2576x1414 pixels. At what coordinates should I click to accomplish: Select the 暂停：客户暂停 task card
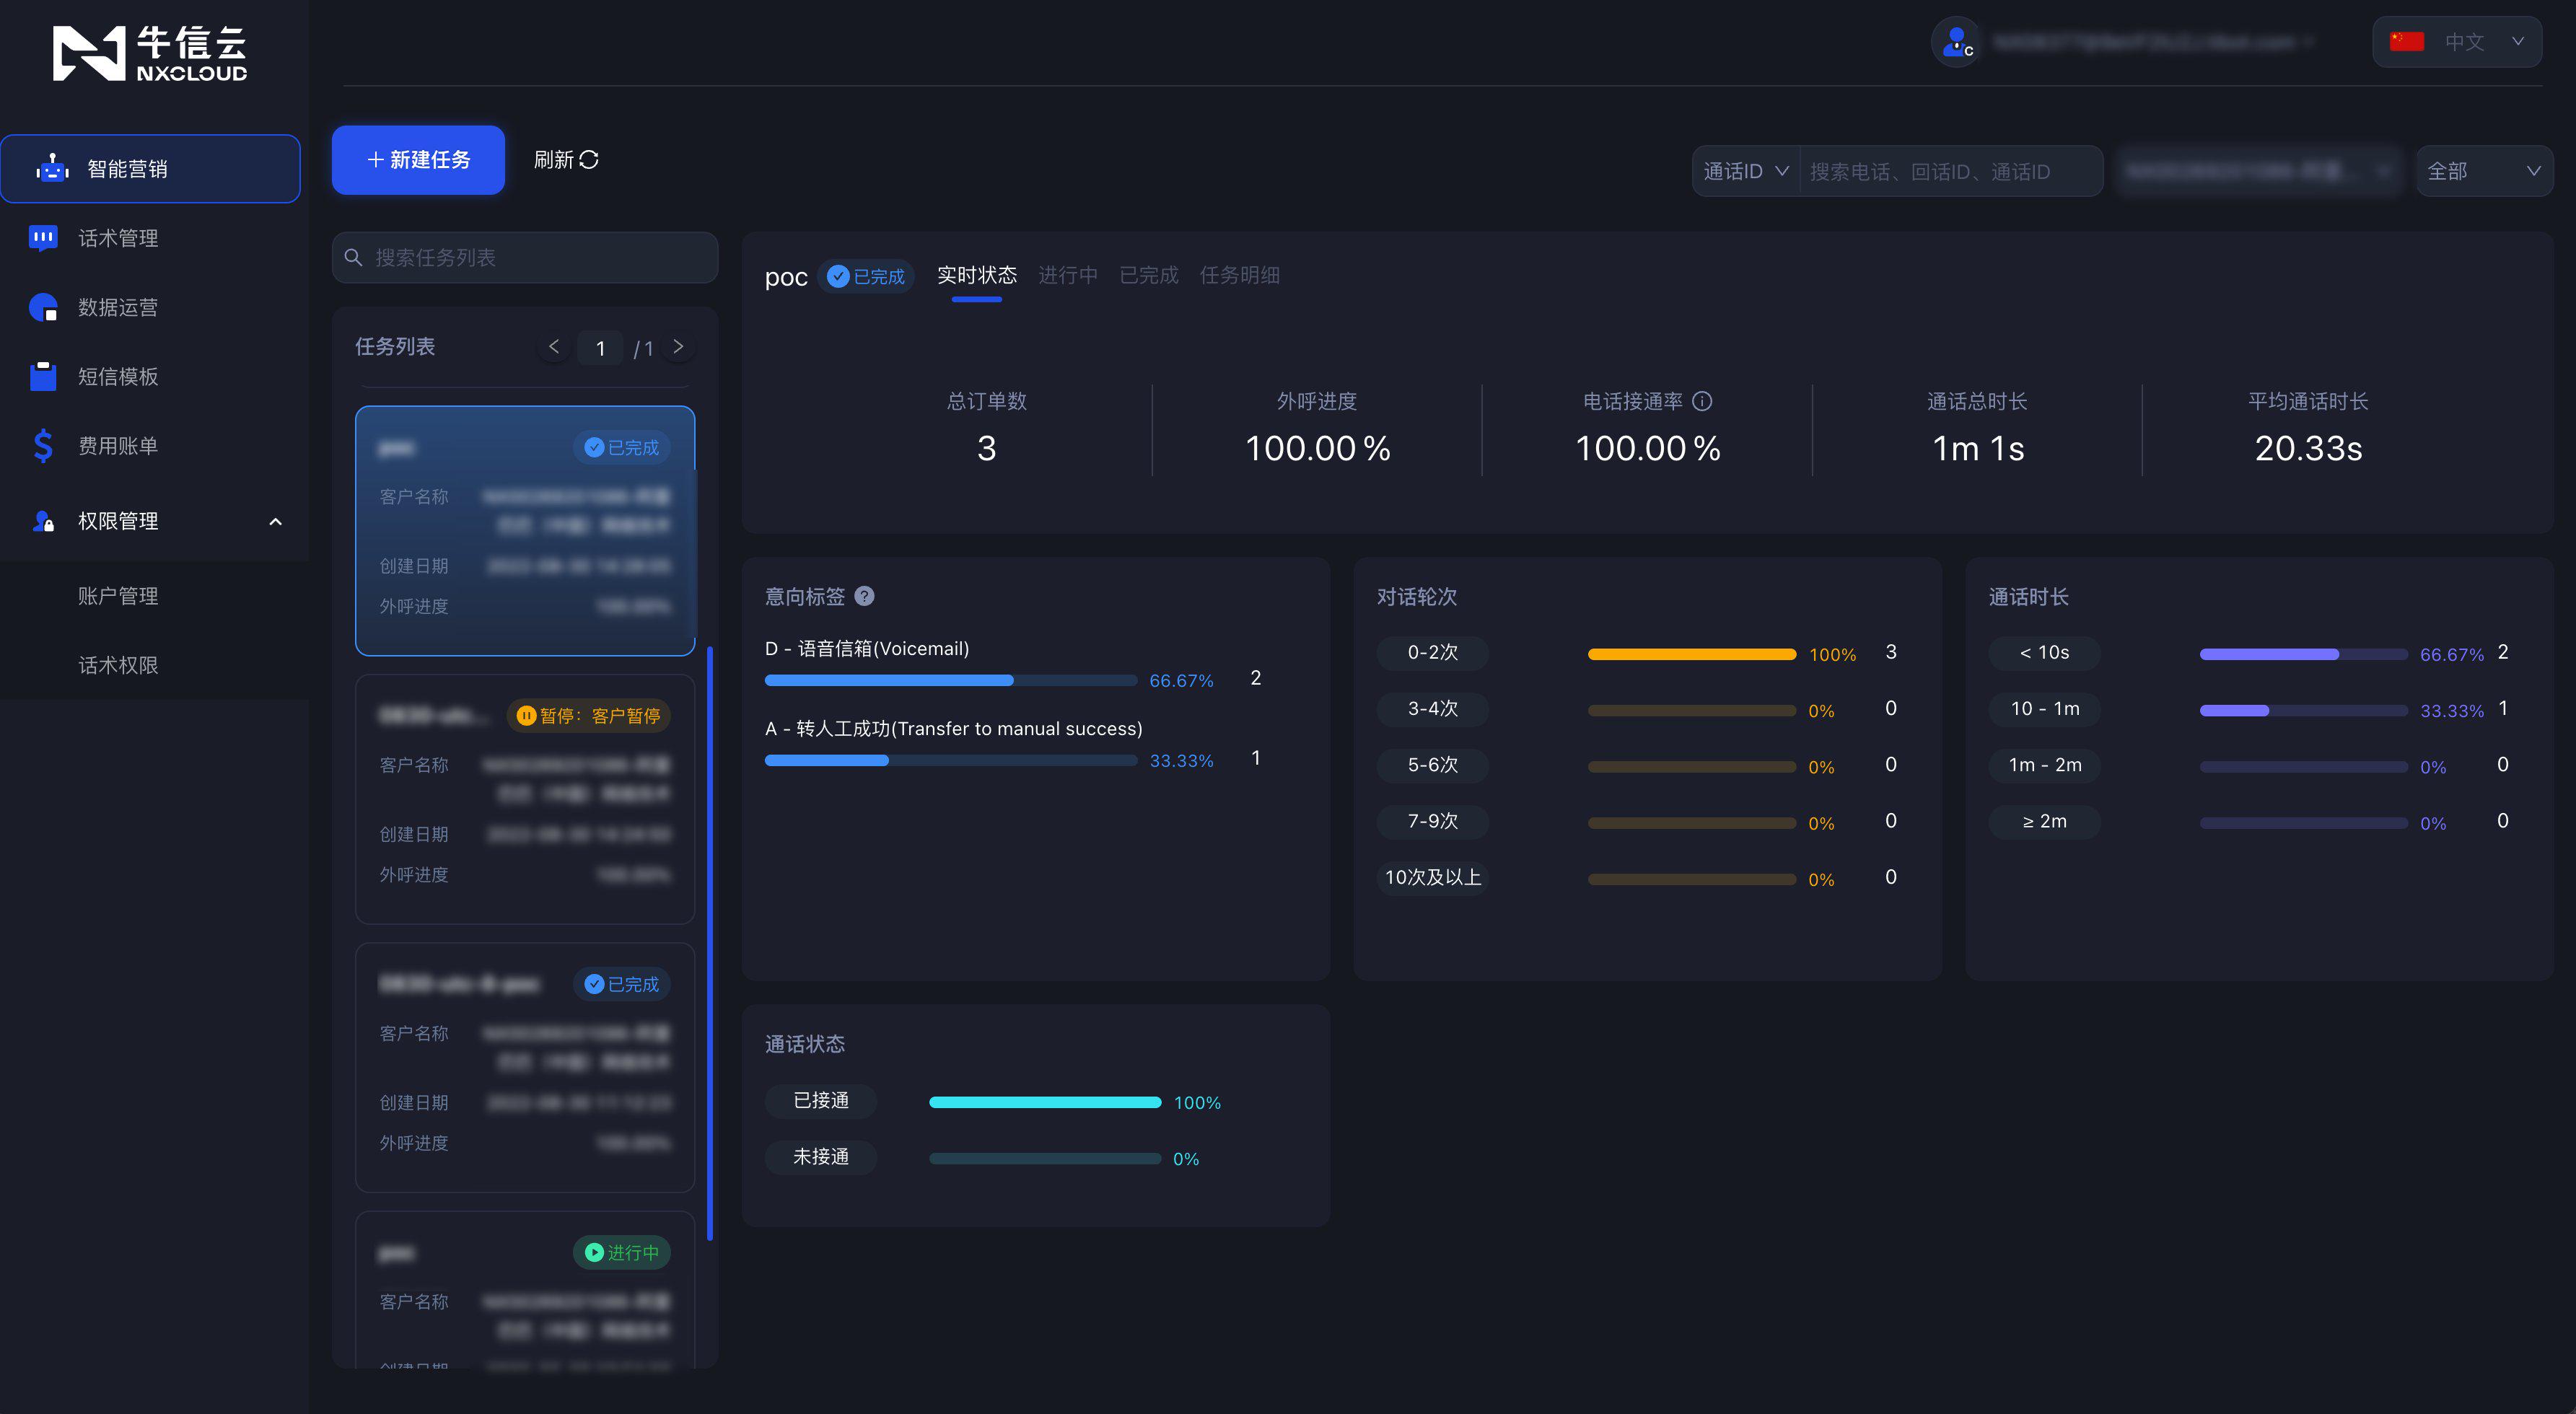pos(525,799)
